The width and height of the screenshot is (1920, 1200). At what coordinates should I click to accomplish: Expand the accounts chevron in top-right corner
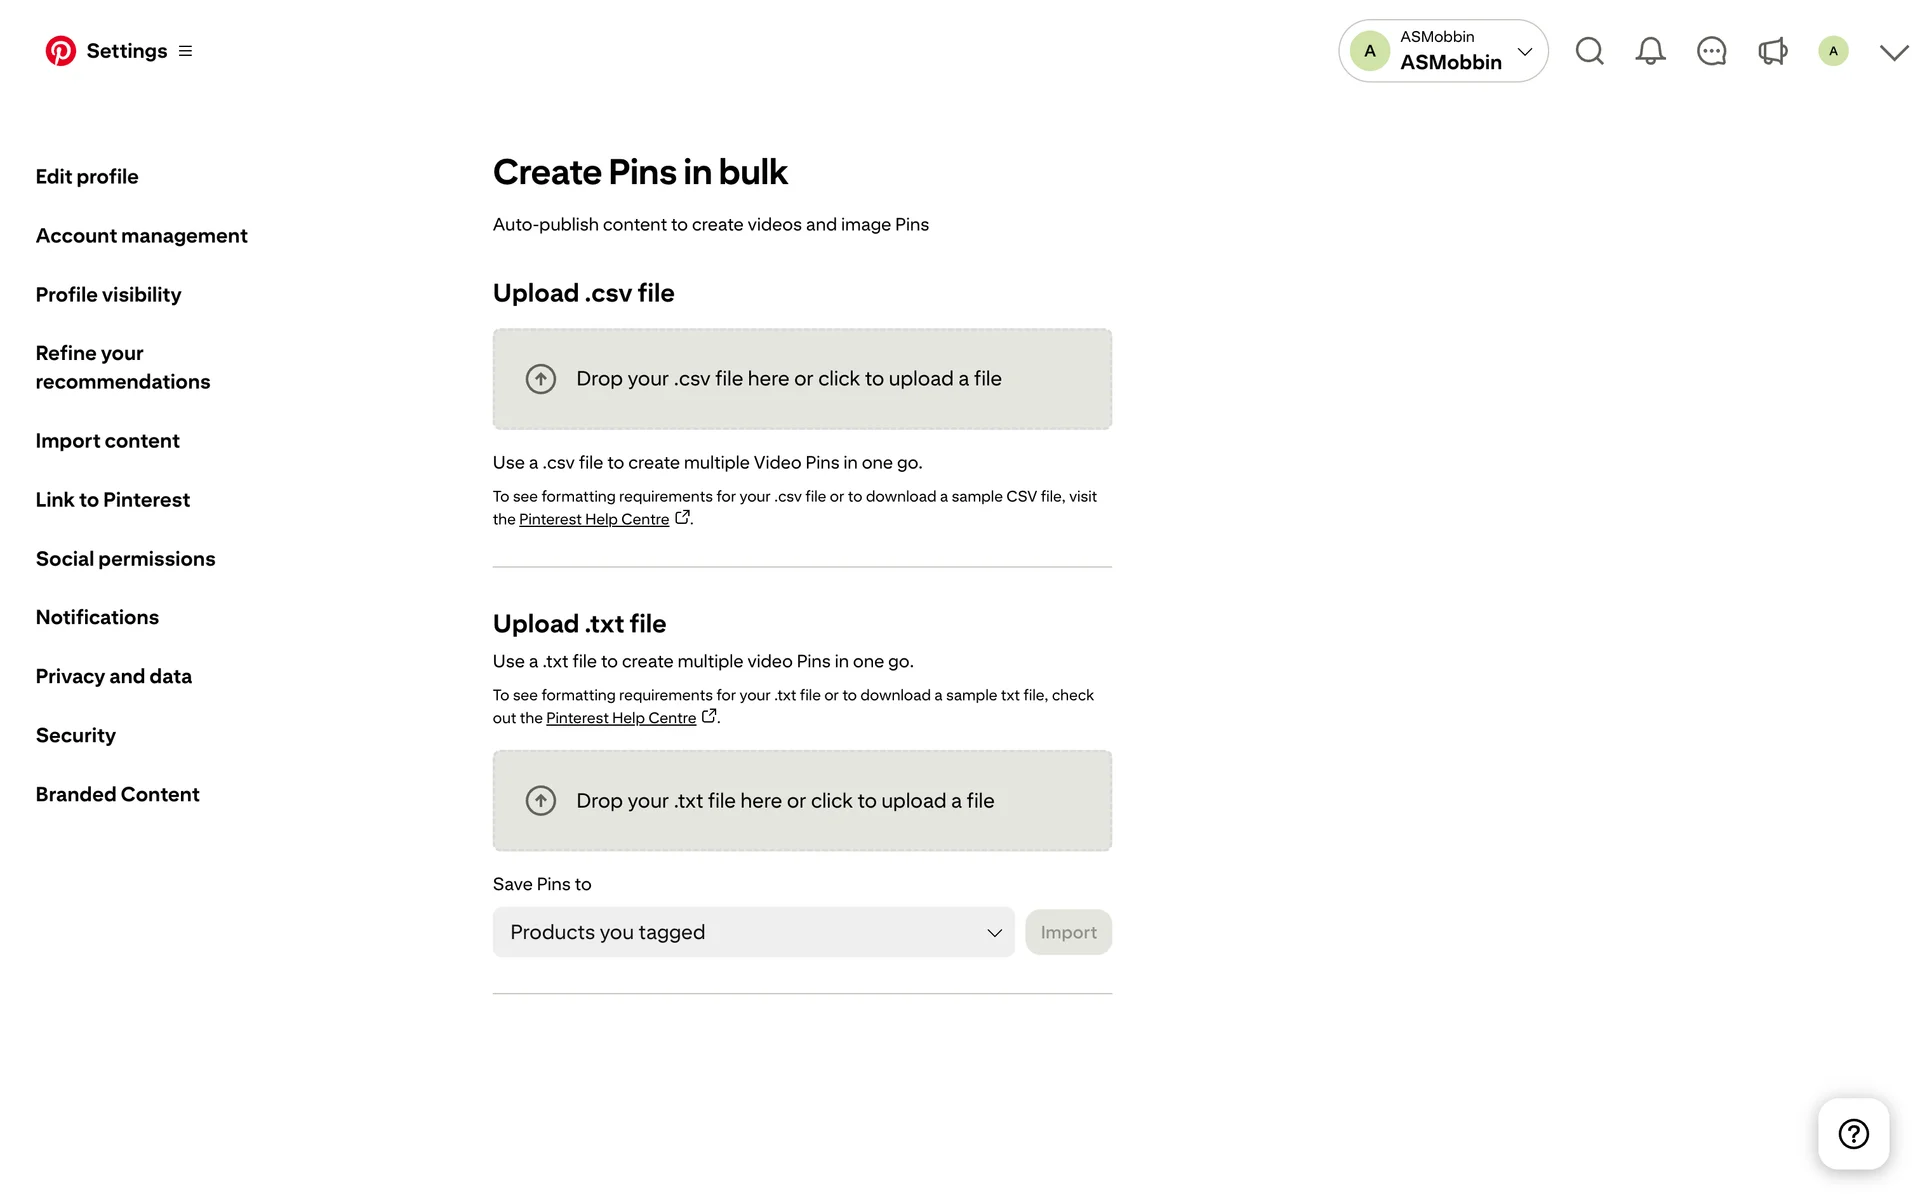[1893, 52]
